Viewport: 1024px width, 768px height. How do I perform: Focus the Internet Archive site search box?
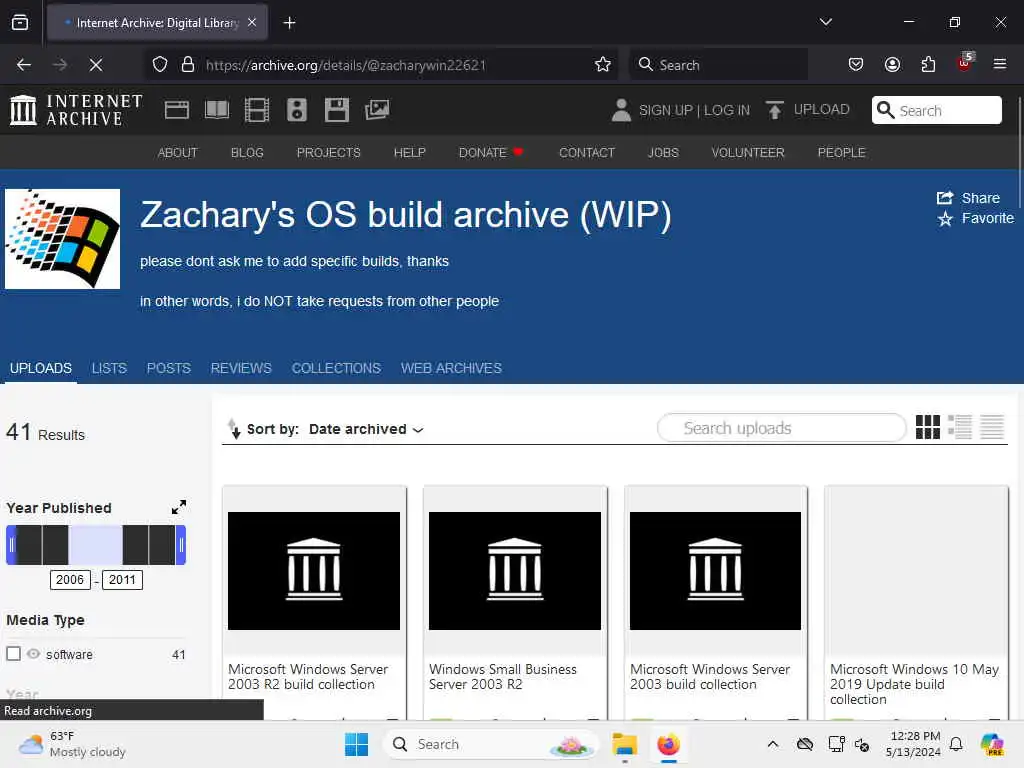tap(936, 110)
